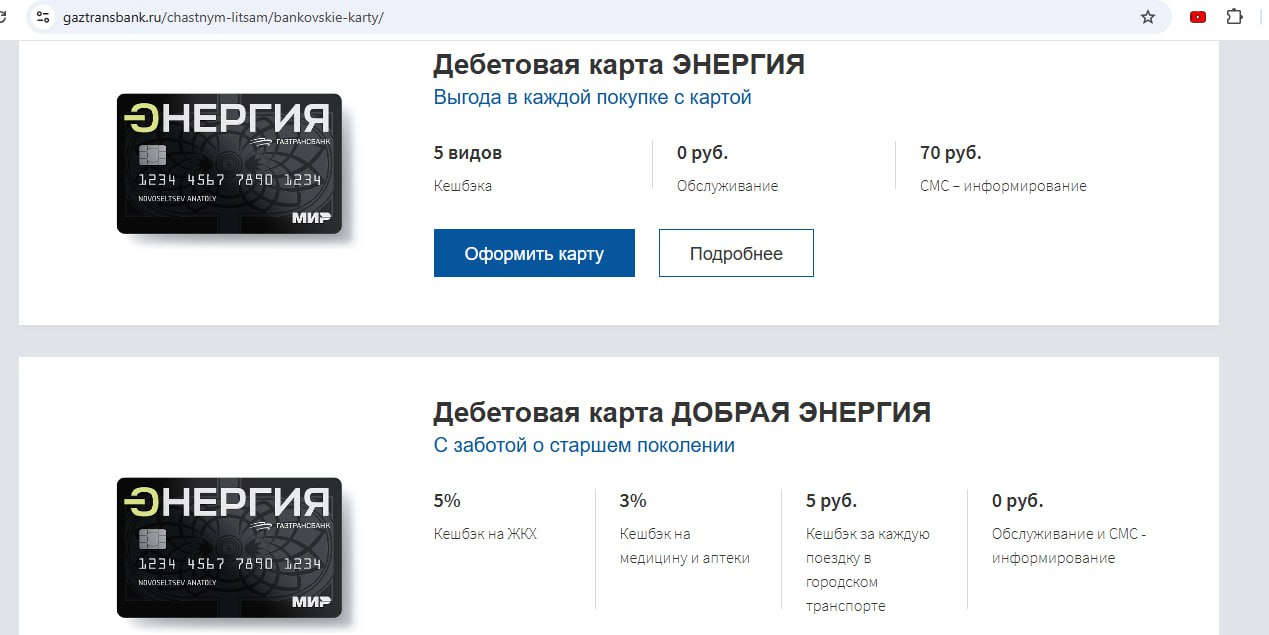The width and height of the screenshot is (1269, 635).
Task: Click the МИР logo on ДОБРАЯ ЭНЕРГИЯ card image
Action: 310,601
